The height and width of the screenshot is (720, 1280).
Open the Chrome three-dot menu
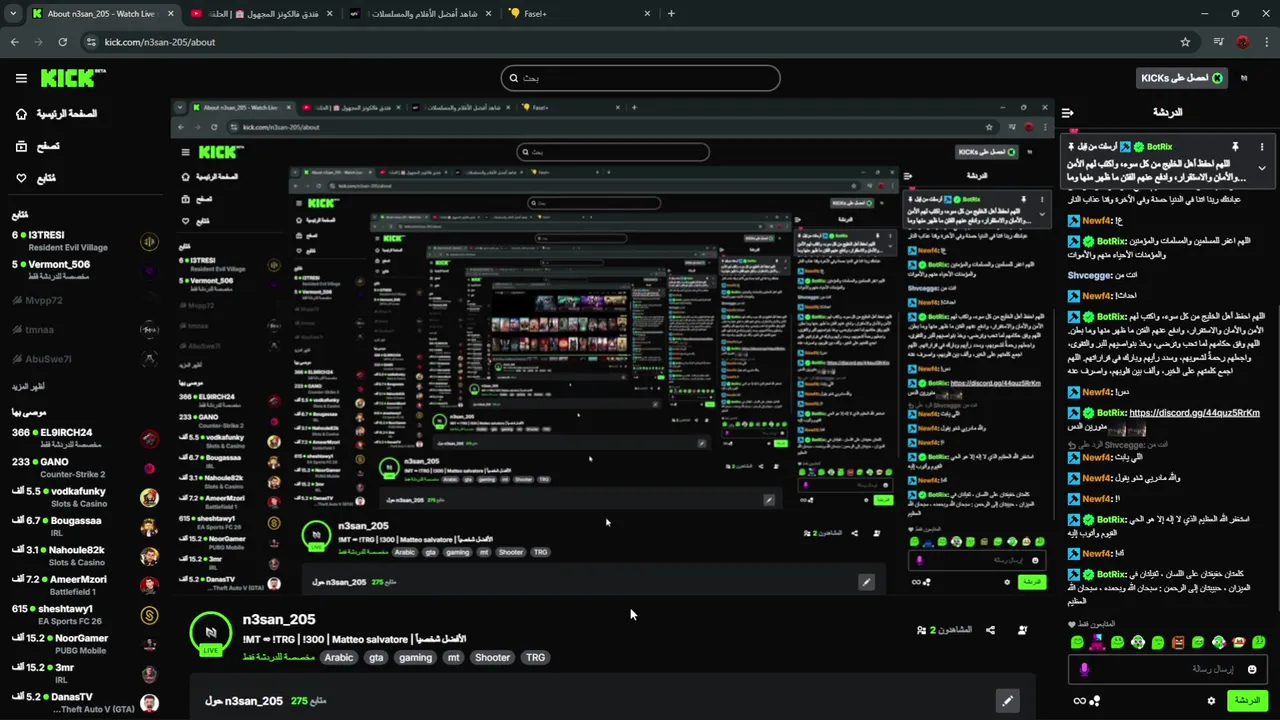pos(1266,42)
